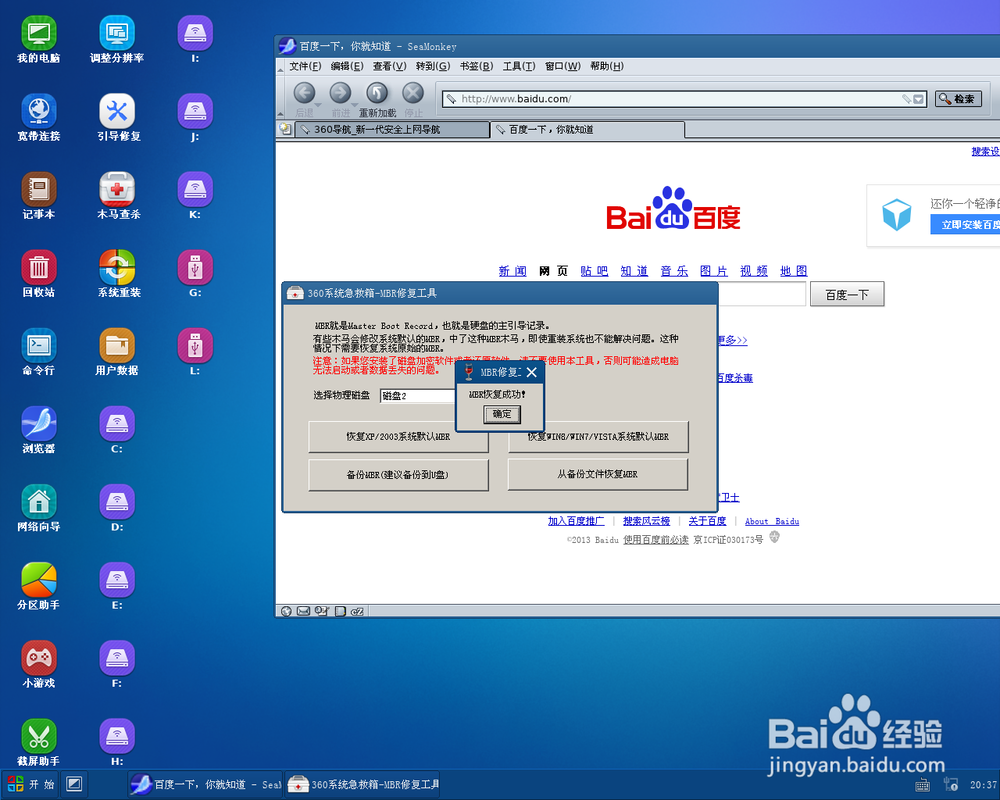This screenshot has height=800, width=1000.
Task: Click SeaMonkey 后退 back button
Action: click(x=304, y=99)
